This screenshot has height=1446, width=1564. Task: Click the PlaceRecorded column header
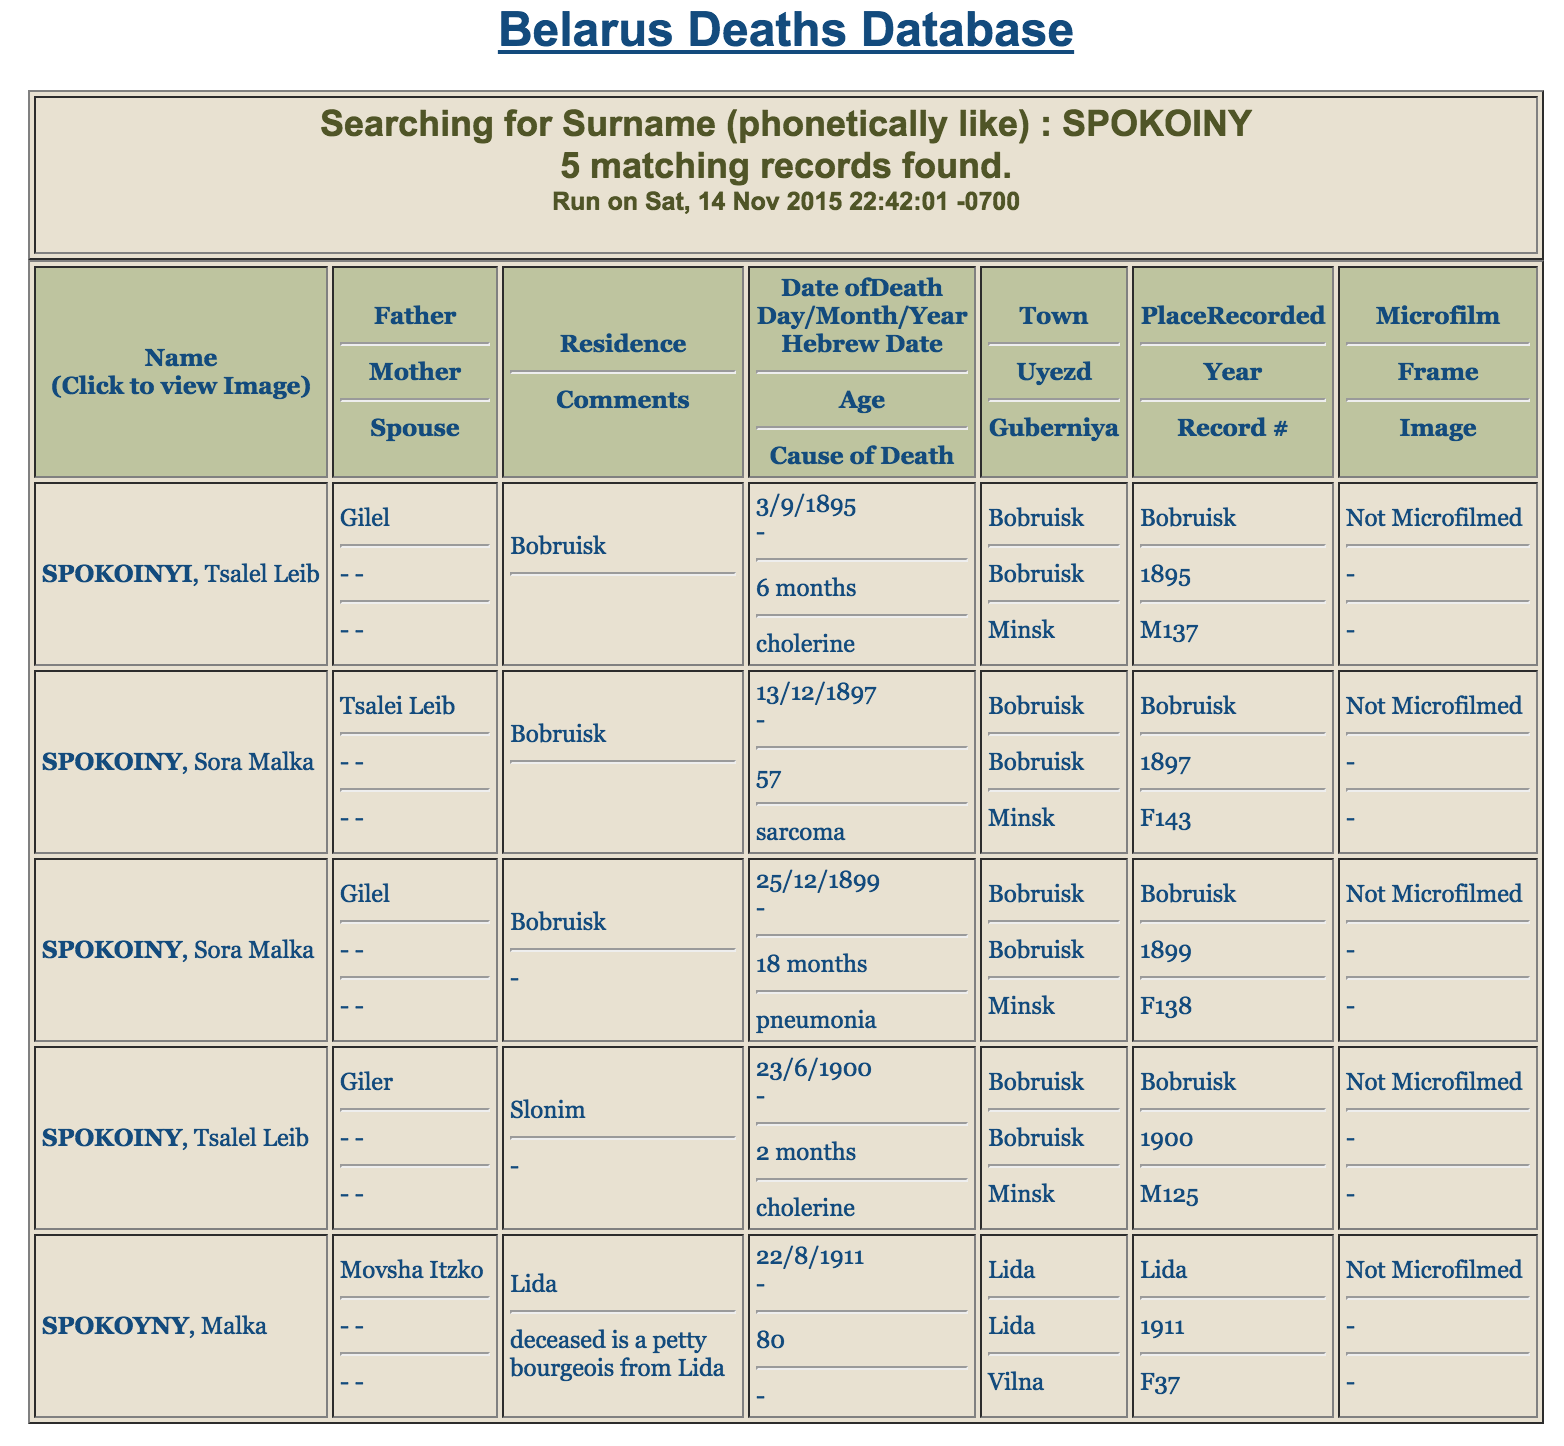point(1232,316)
